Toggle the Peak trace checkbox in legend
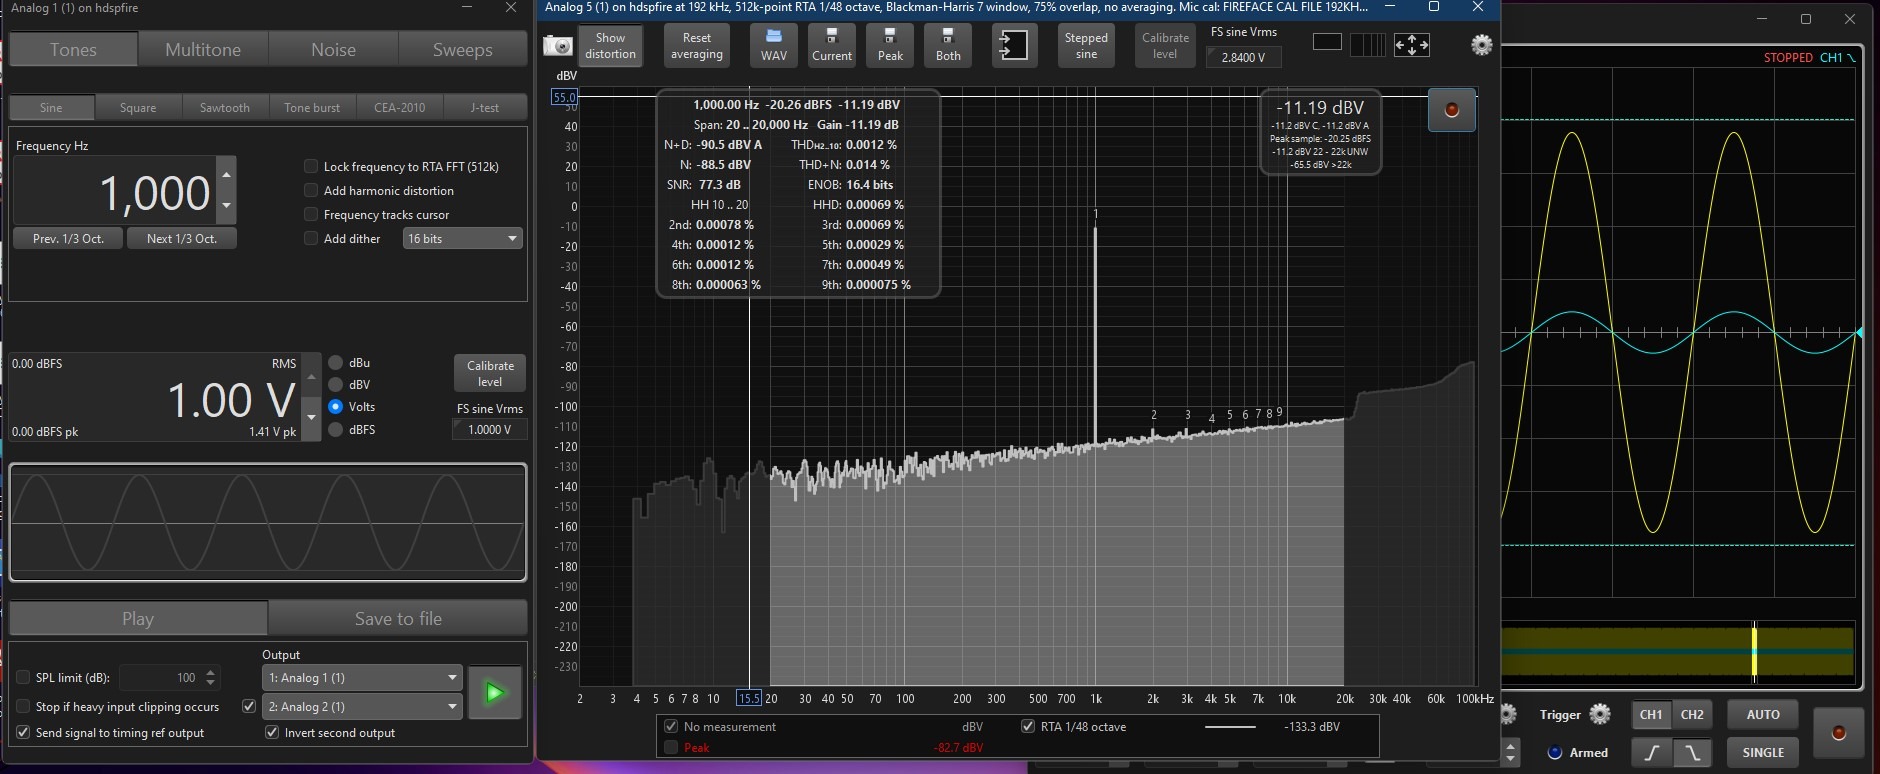This screenshot has width=1880, height=774. pyautogui.click(x=671, y=748)
